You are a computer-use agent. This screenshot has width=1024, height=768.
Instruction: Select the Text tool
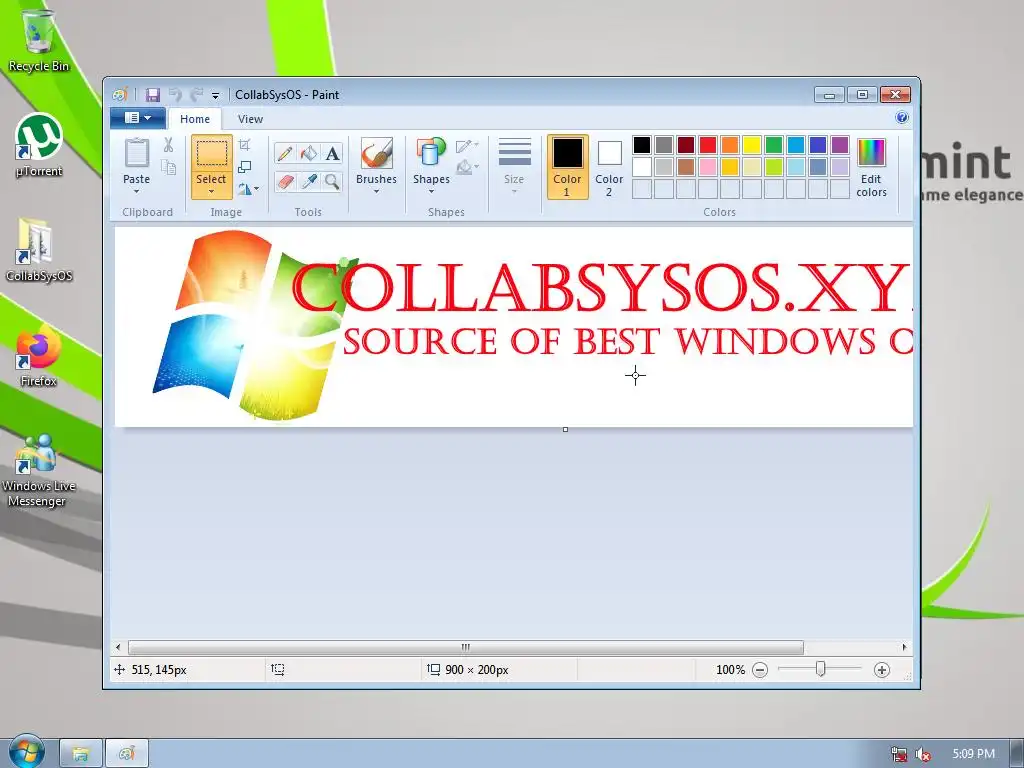click(332, 154)
